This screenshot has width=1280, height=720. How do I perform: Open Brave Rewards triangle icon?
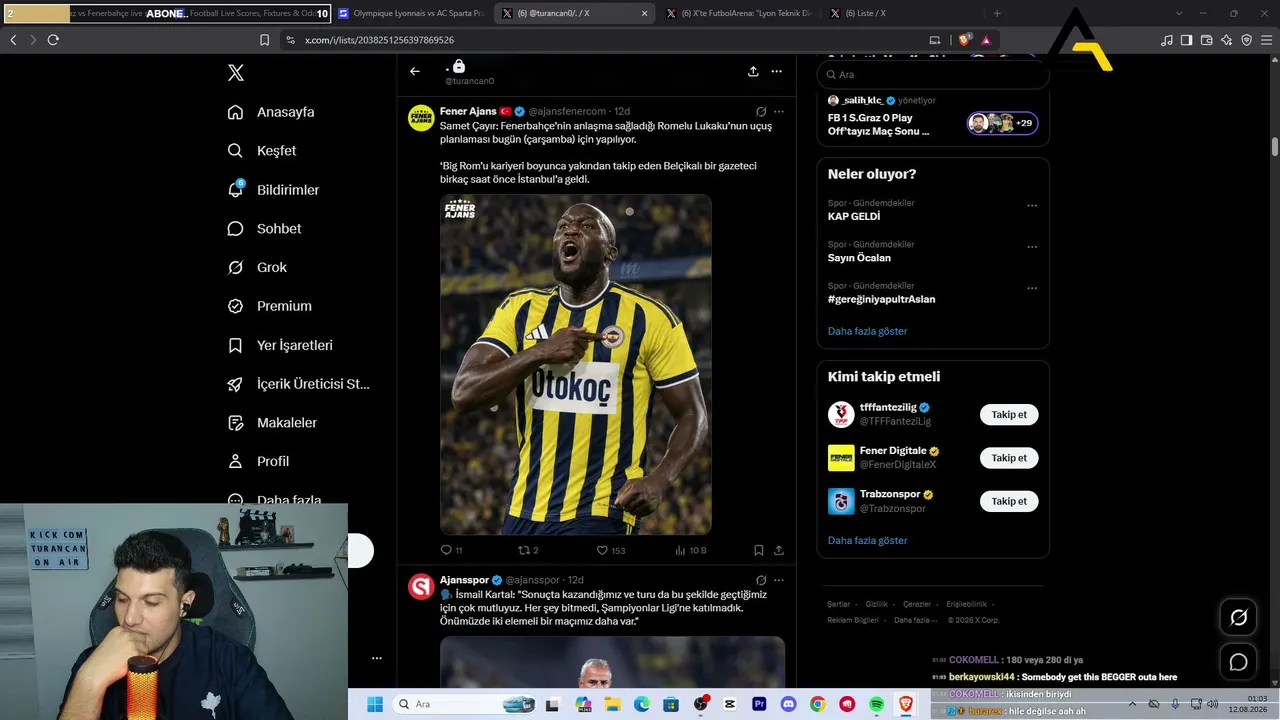point(986,40)
